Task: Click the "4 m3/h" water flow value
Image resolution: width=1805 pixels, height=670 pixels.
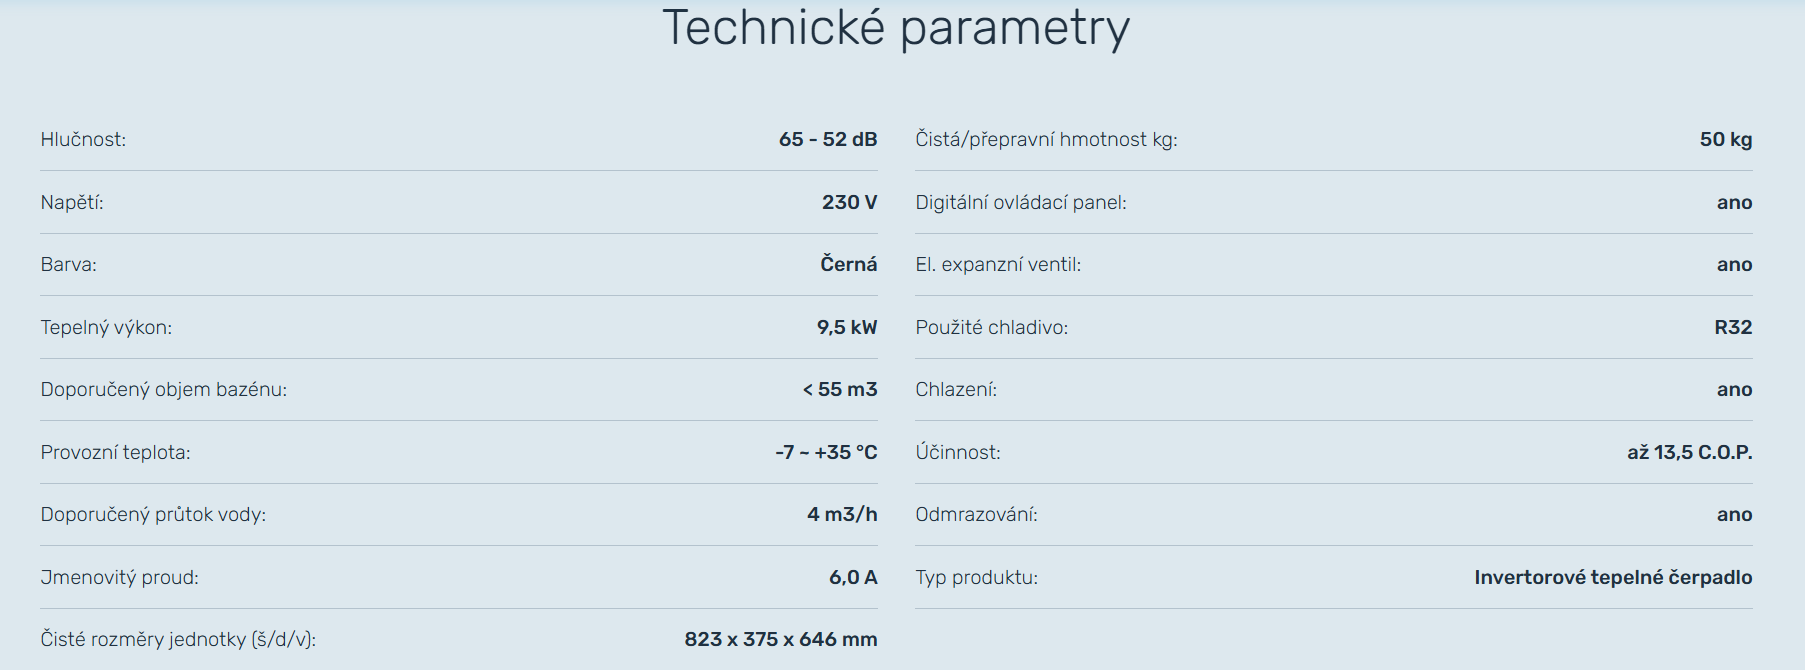Action: coord(841,515)
